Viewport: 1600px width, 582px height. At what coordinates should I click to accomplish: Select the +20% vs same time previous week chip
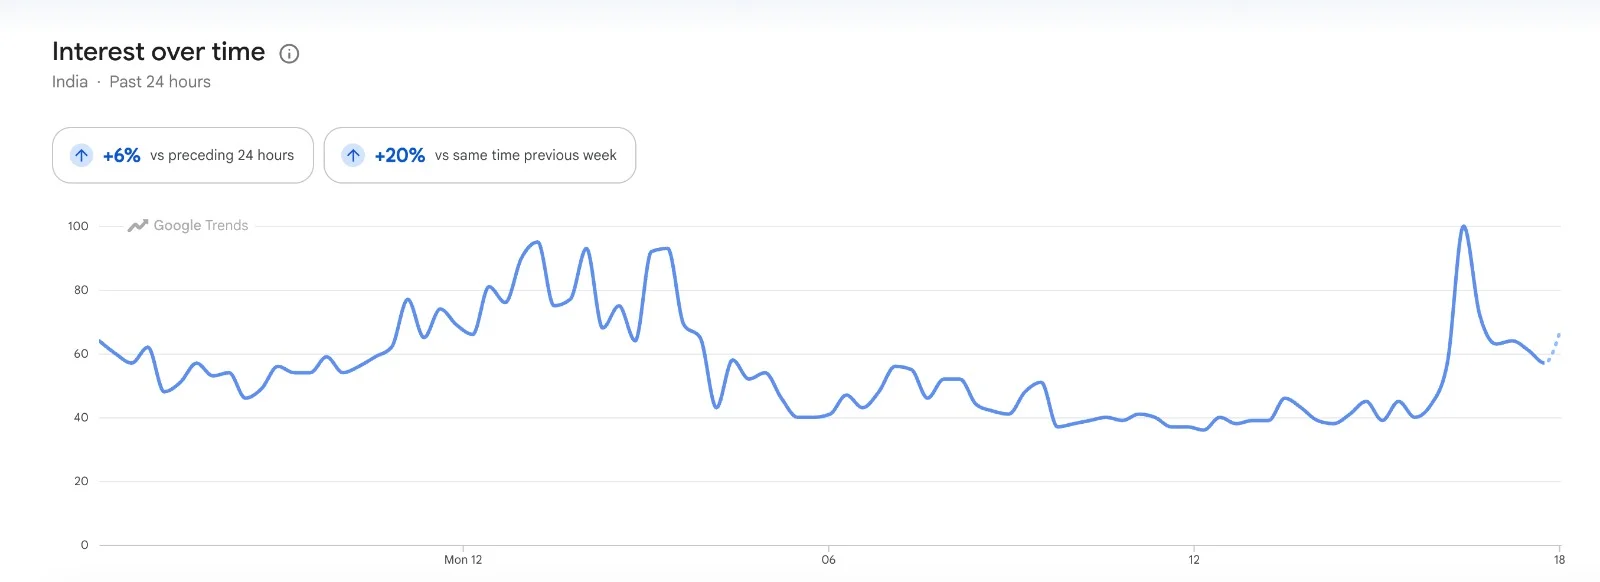pos(480,155)
